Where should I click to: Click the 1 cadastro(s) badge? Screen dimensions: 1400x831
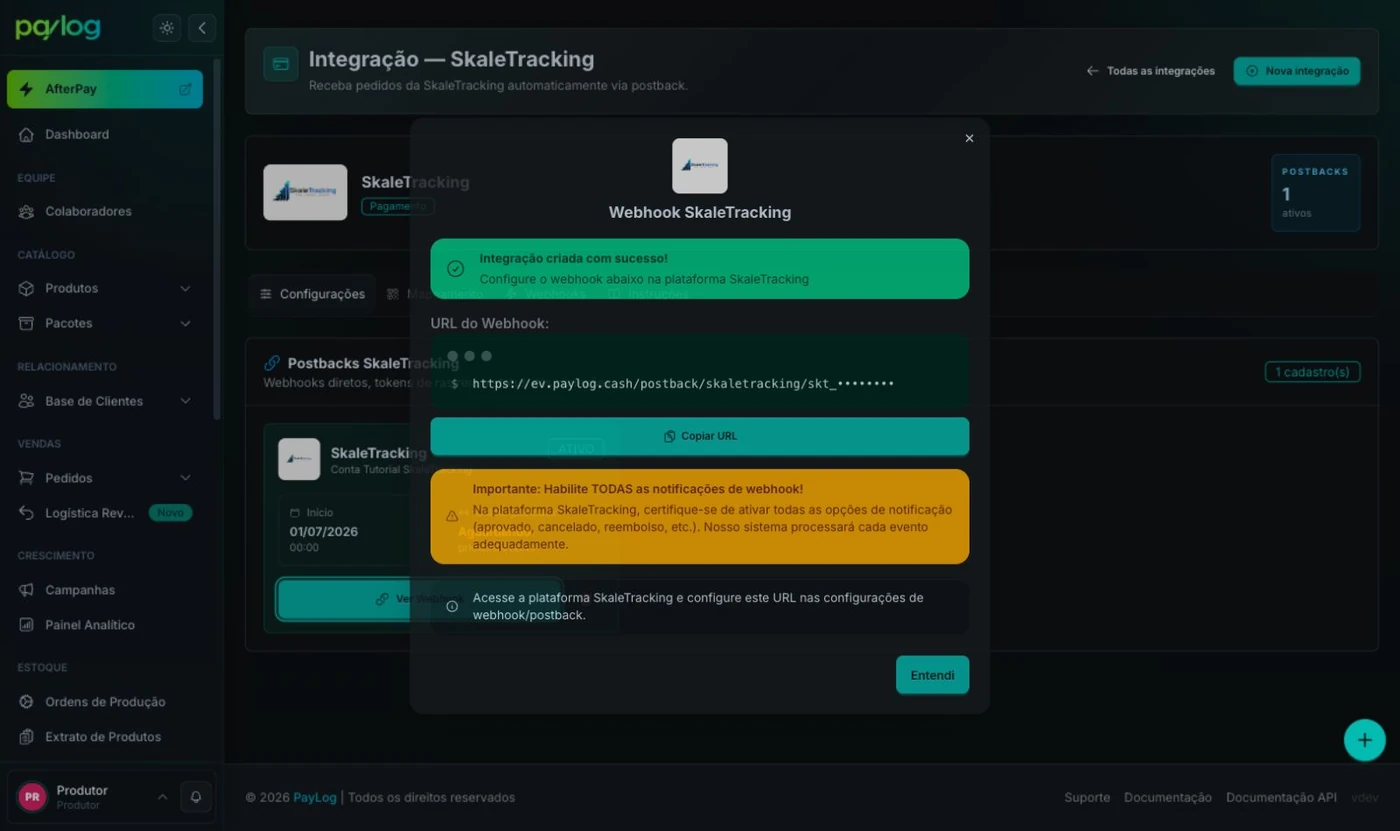[x=1312, y=372]
